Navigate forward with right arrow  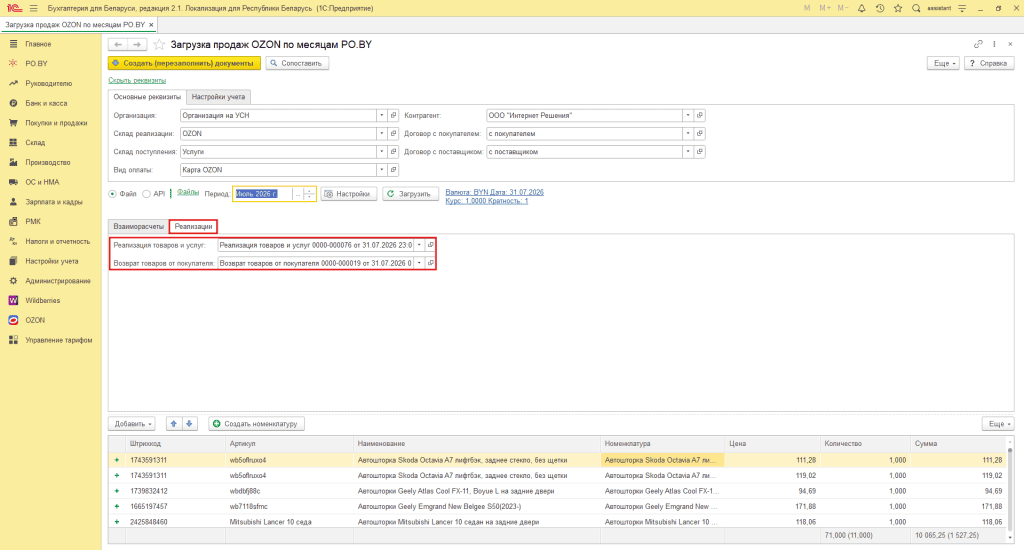point(137,44)
